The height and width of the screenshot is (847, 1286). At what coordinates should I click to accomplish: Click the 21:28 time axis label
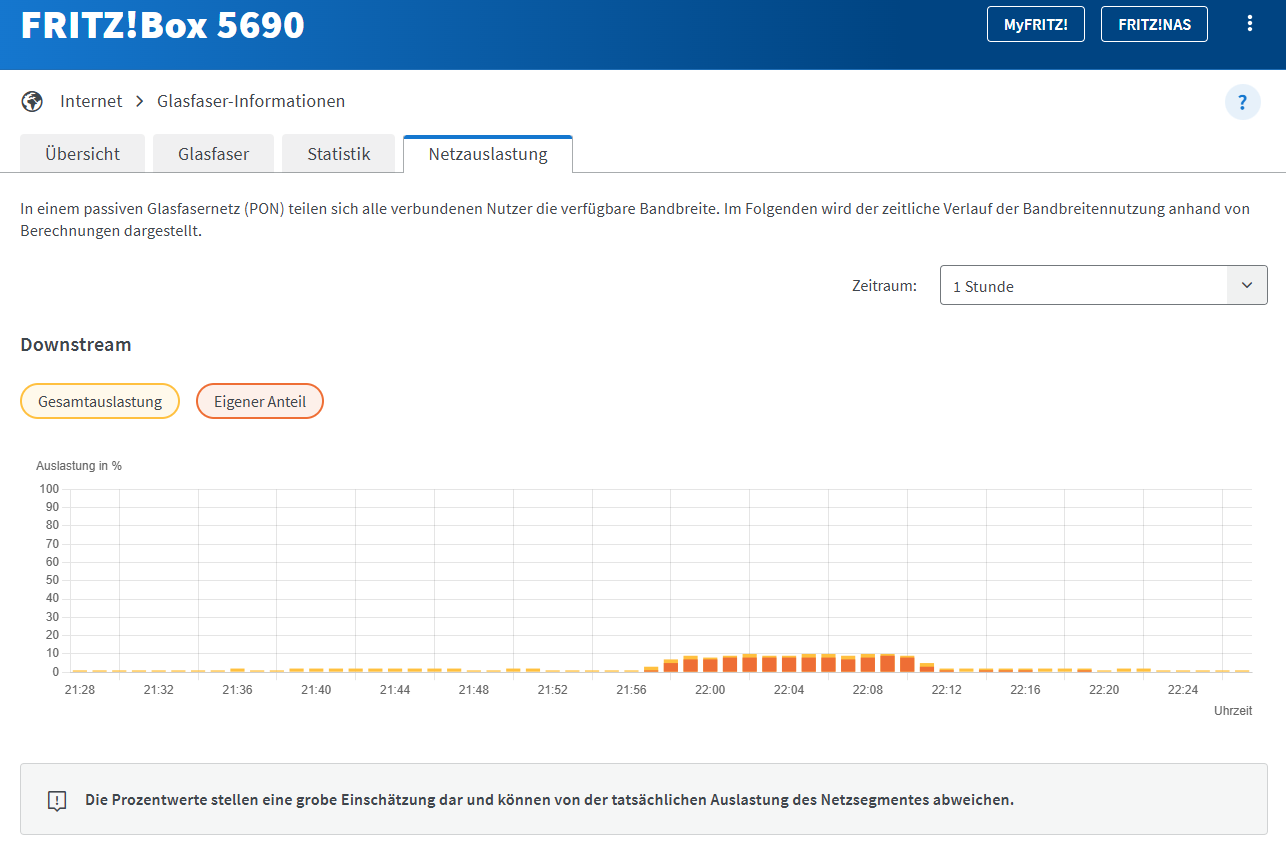pos(80,690)
